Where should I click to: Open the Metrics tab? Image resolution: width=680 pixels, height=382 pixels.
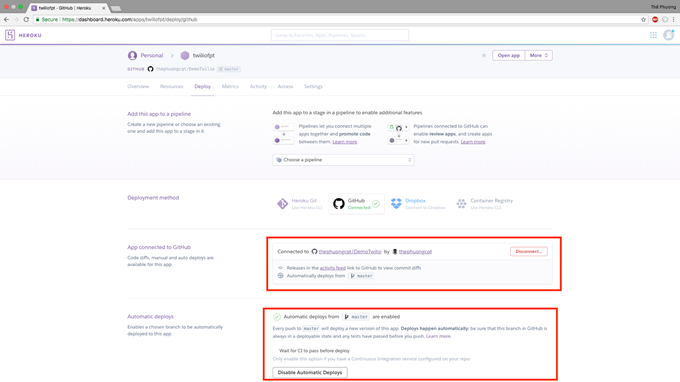click(230, 87)
